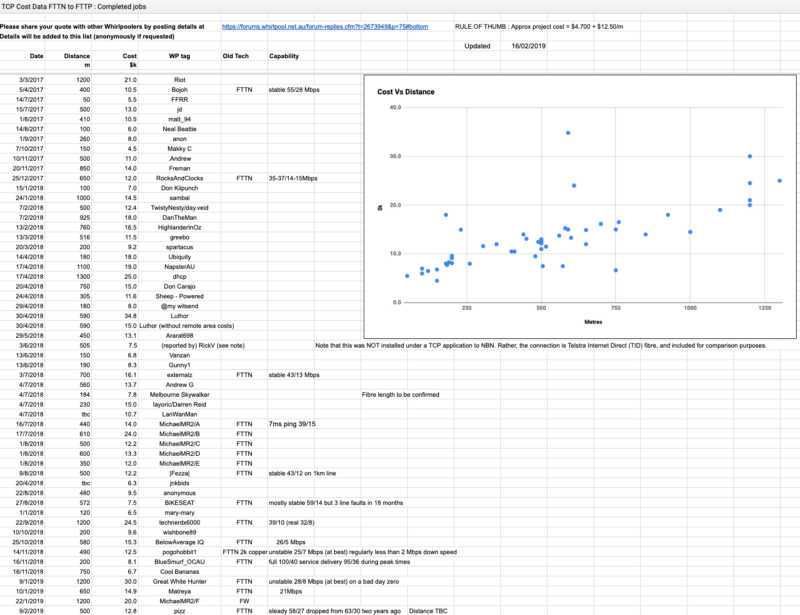
Task: Select the cell containing tag Riot
Action: pos(180,80)
